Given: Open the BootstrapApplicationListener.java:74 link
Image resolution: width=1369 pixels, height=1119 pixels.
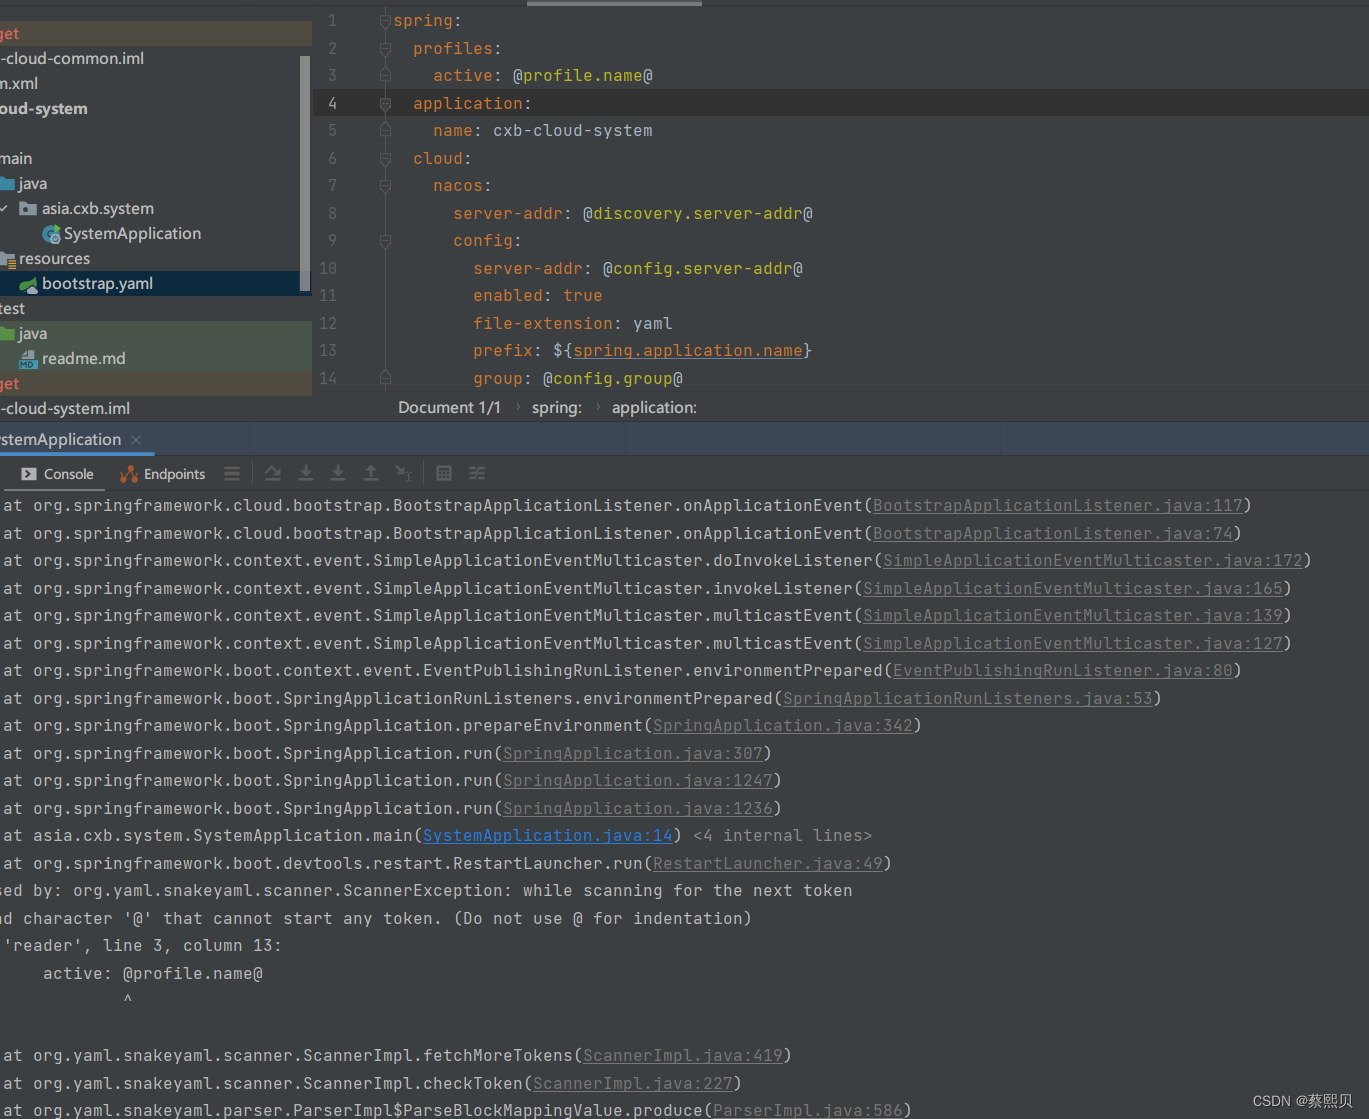Looking at the screenshot, I should pos(1053,534).
